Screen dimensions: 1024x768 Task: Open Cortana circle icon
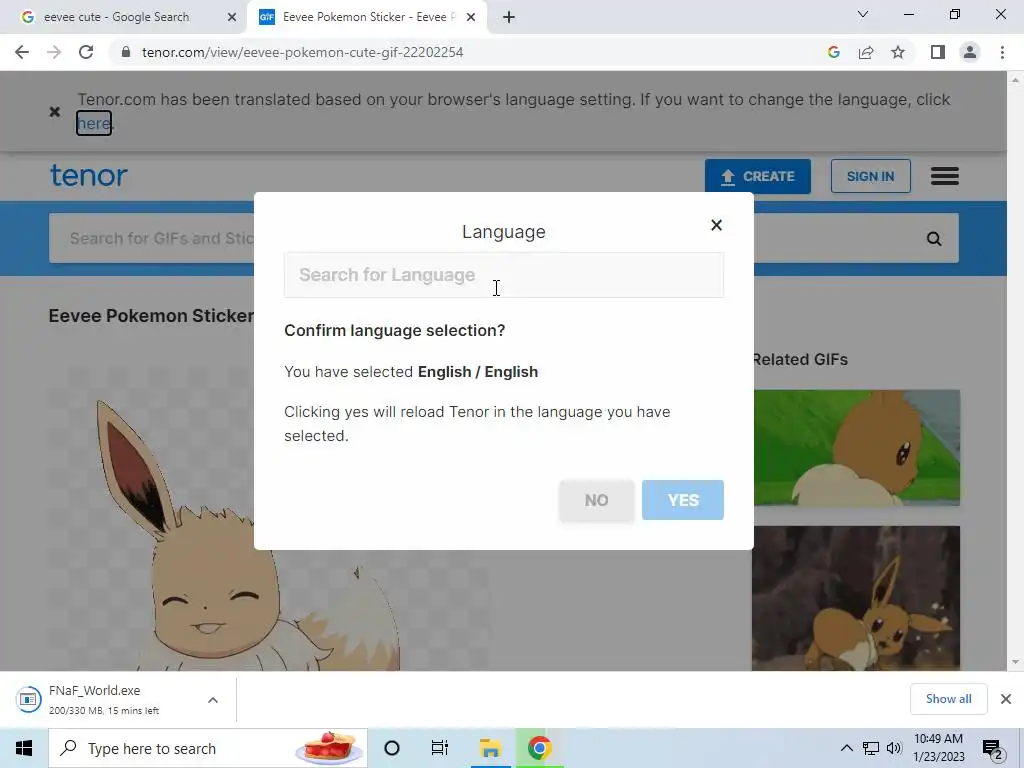coord(392,748)
